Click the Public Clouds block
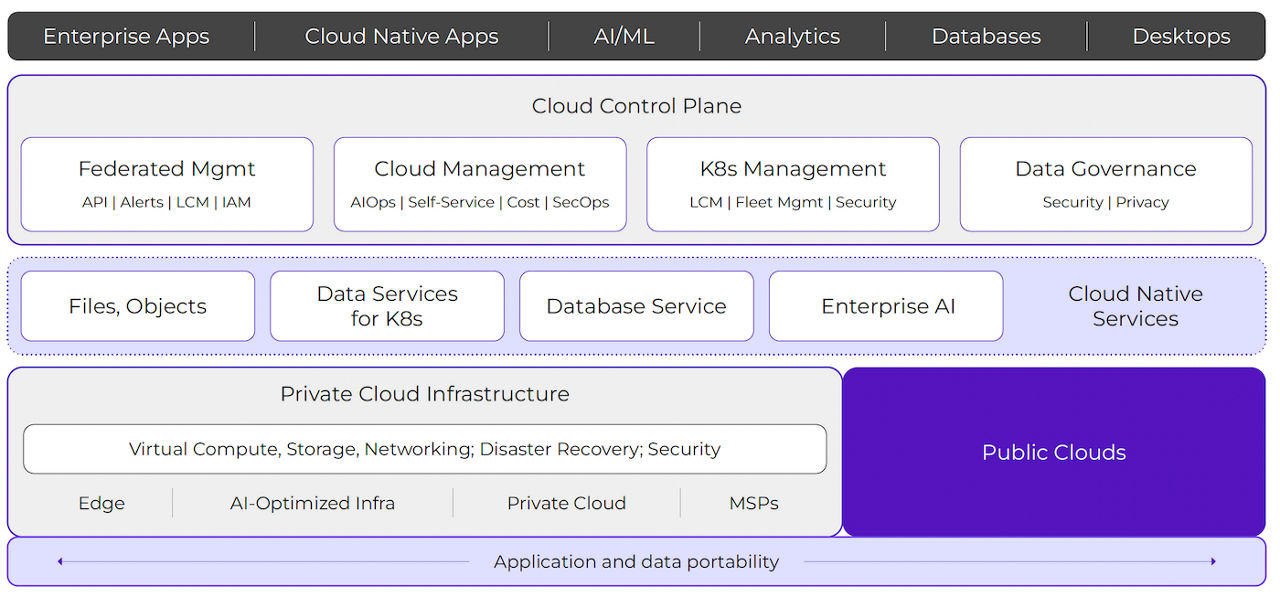The height and width of the screenshot is (600, 1280). coord(1054,451)
